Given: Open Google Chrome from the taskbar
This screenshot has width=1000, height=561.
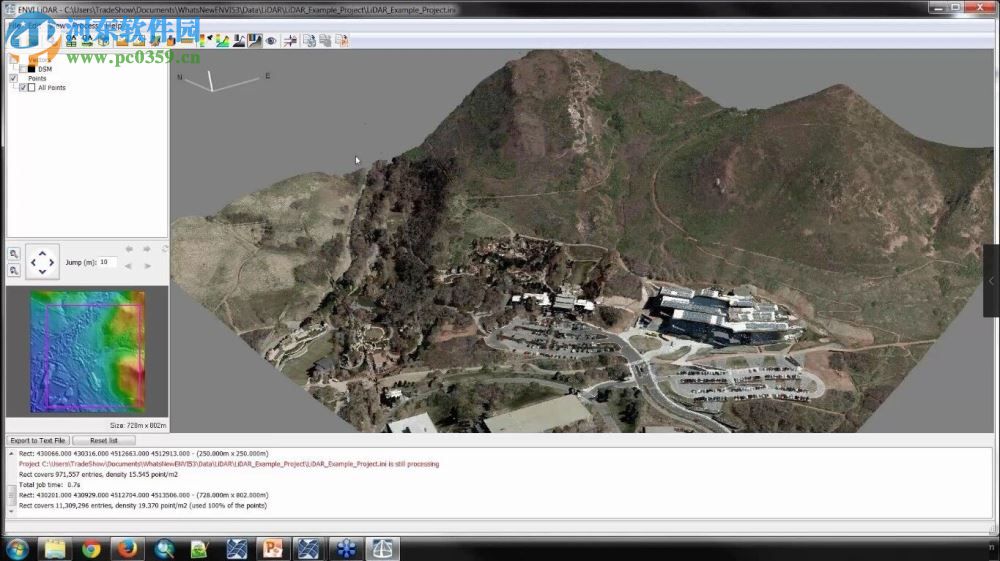Looking at the screenshot, I should 91,549.
